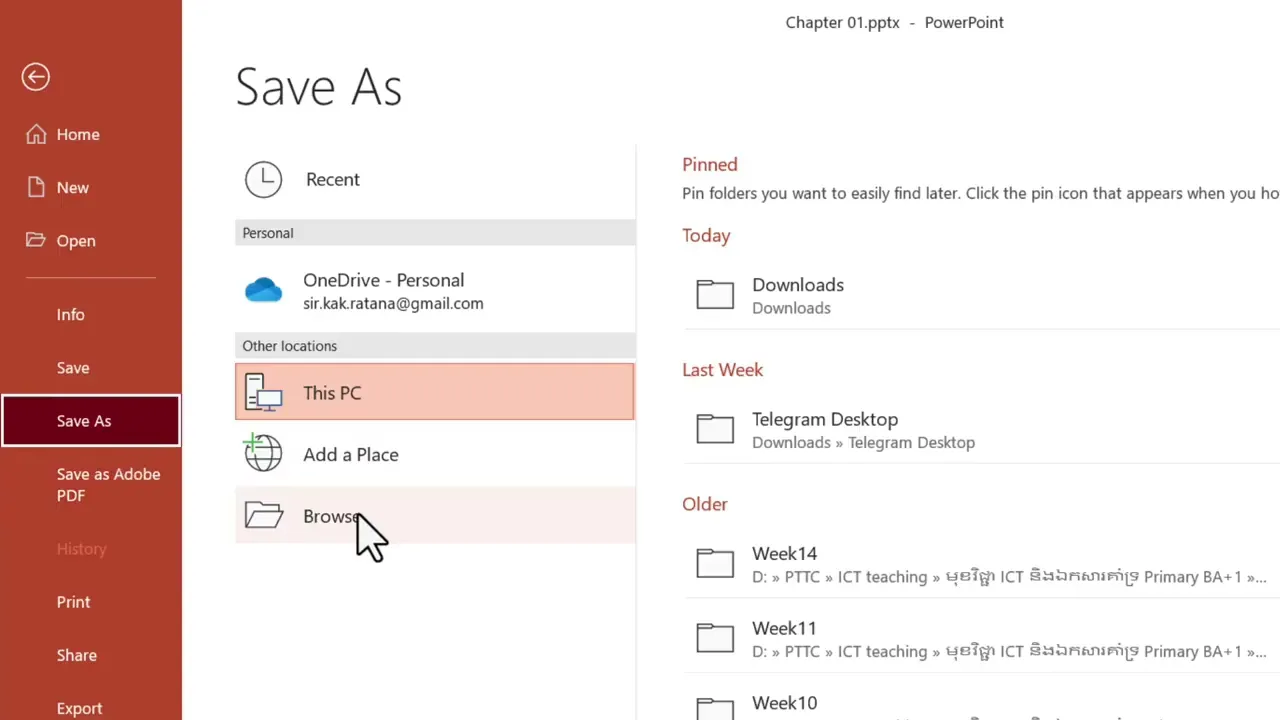The height and width of the screenshot is (720, 1280).
Task: Click the Telegram Desktop folder icon
Action: tap(715, 428)
